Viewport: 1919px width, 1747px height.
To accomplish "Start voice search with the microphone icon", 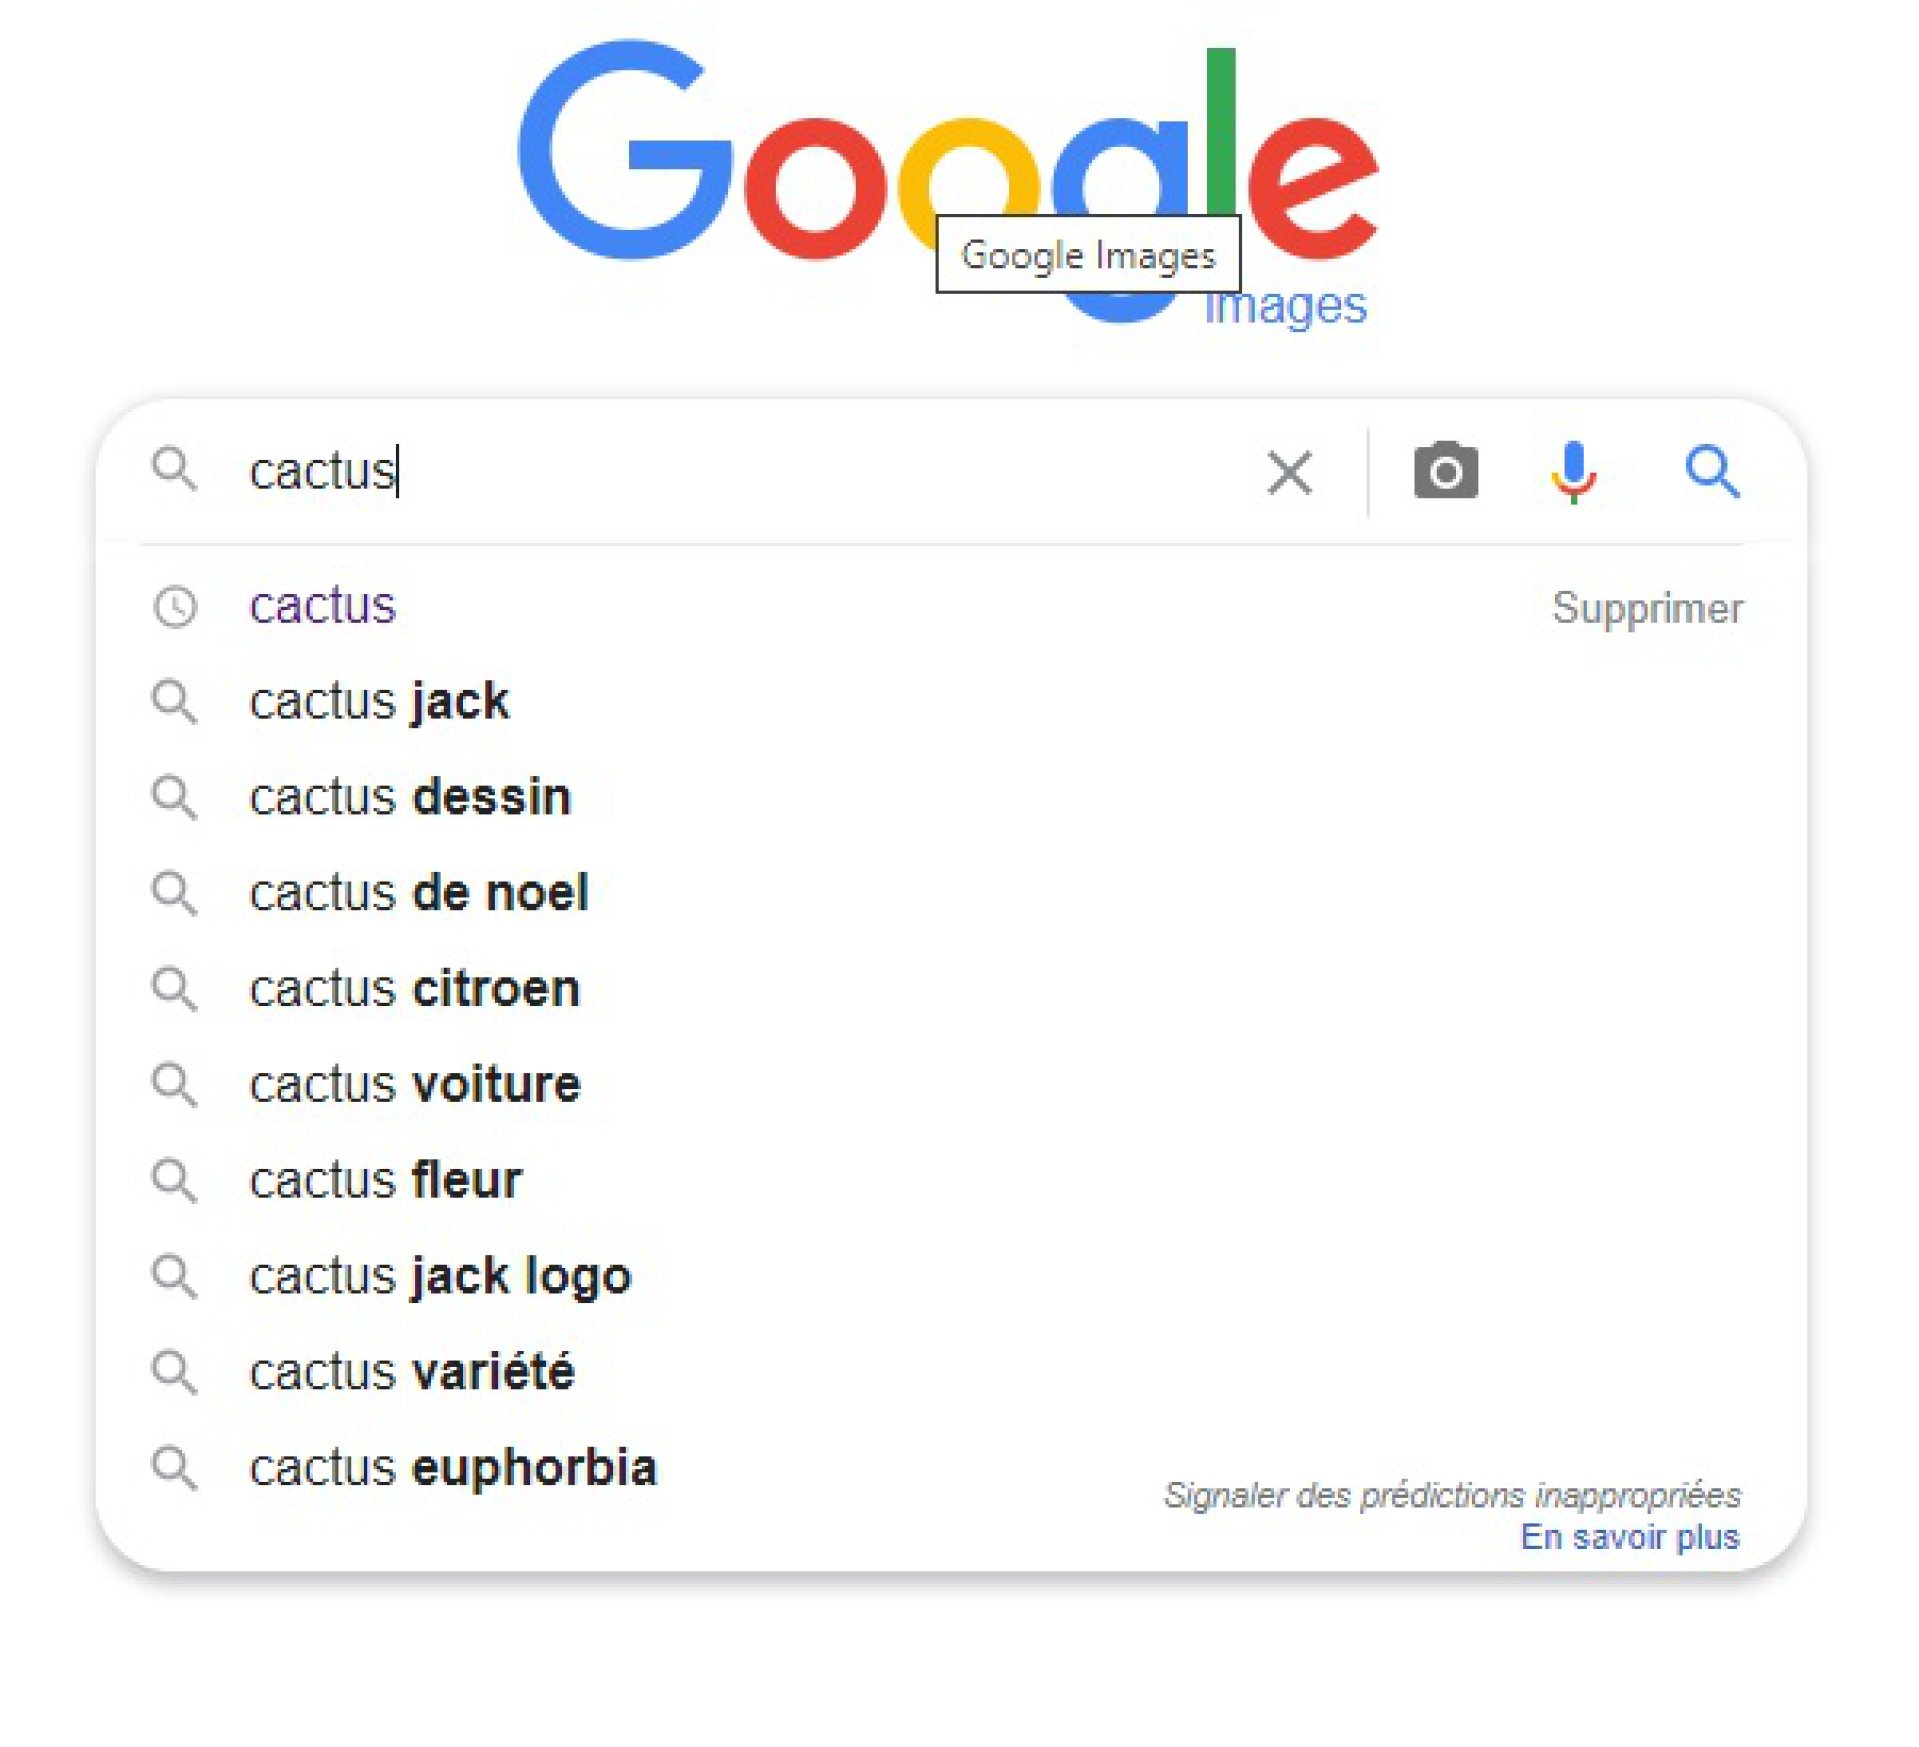I will tap(1572, 471).
